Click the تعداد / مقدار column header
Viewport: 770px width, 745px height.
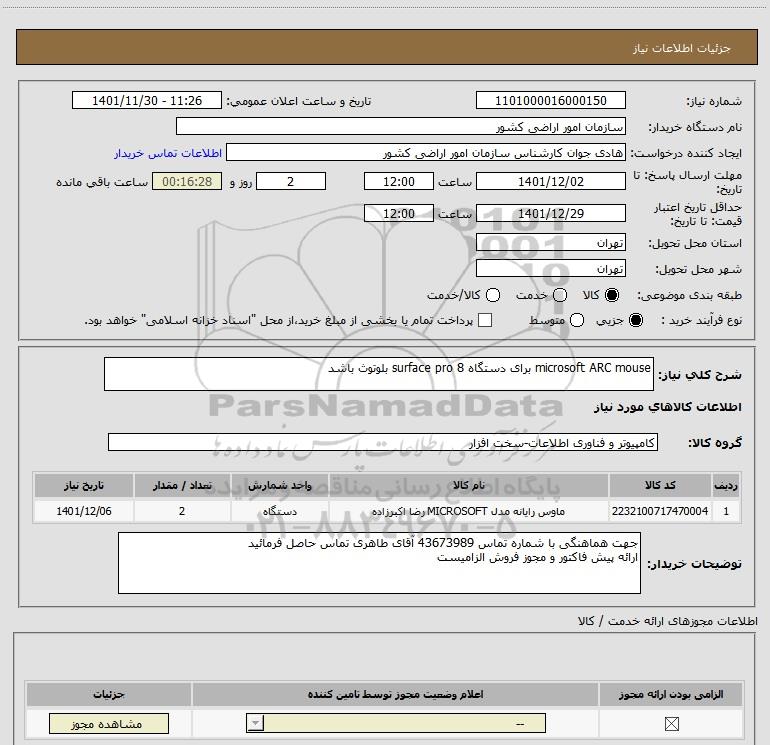click(182, 485)
